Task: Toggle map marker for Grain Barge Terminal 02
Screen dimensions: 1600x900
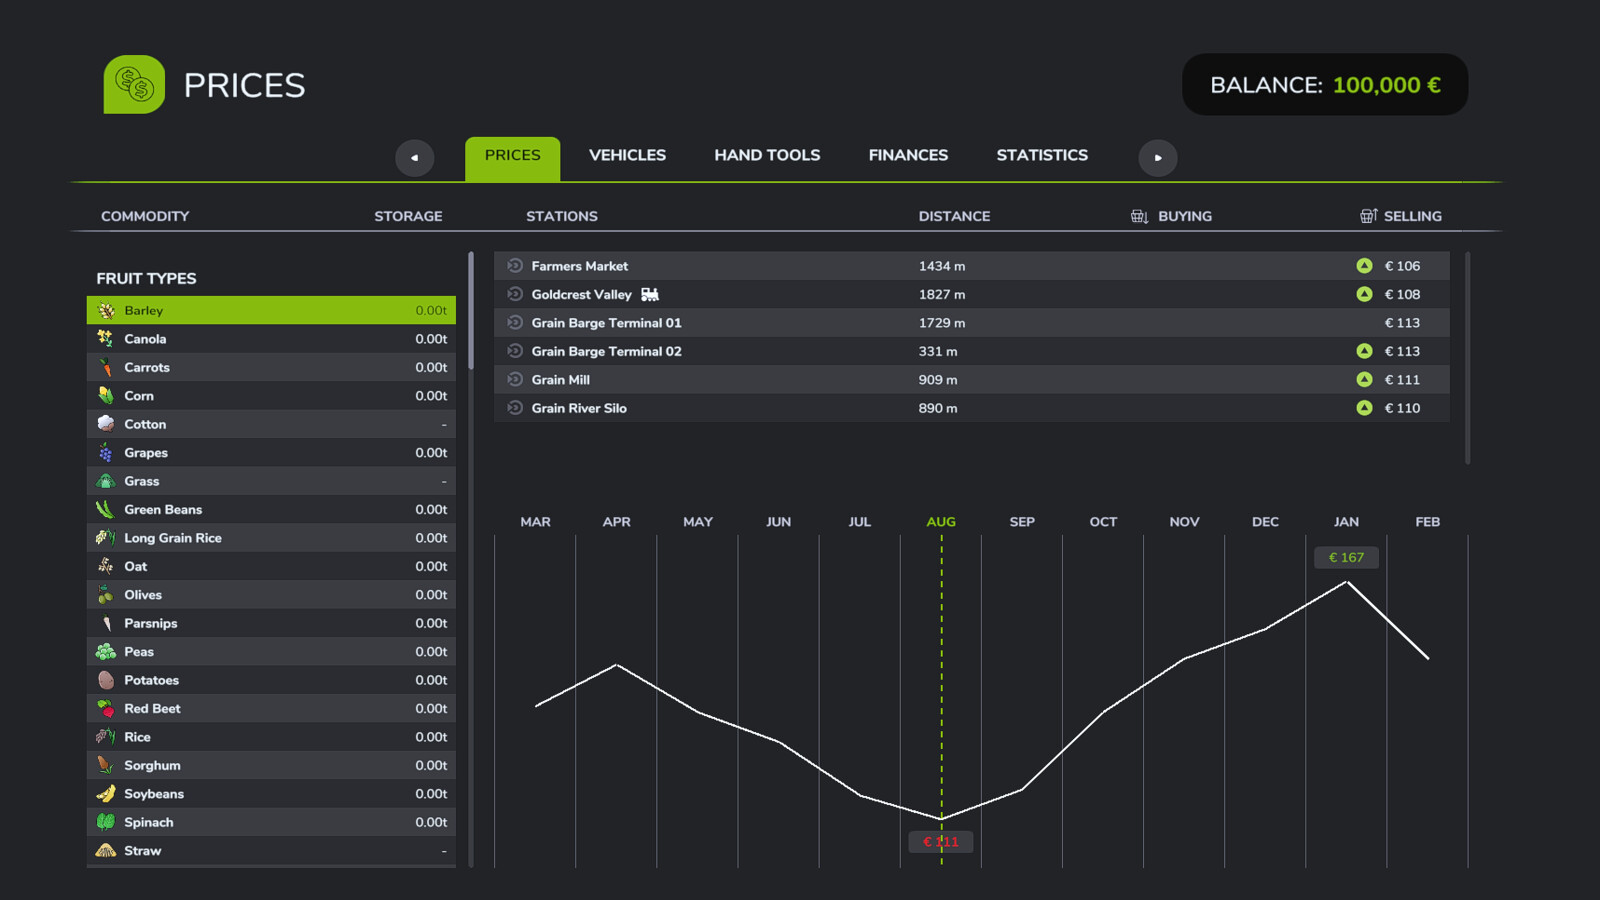Action: 515,350
